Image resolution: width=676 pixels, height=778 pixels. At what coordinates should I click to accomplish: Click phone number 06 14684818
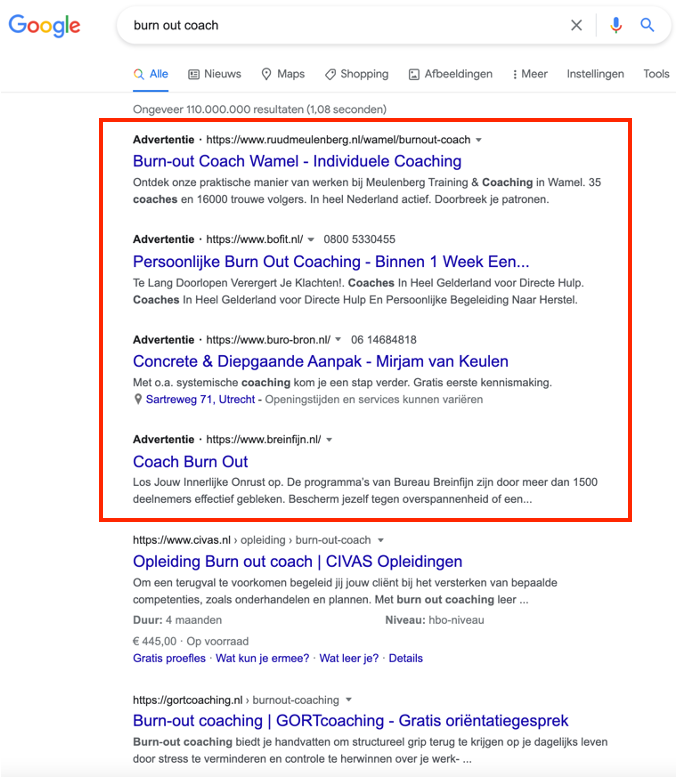tap(384, 339)
